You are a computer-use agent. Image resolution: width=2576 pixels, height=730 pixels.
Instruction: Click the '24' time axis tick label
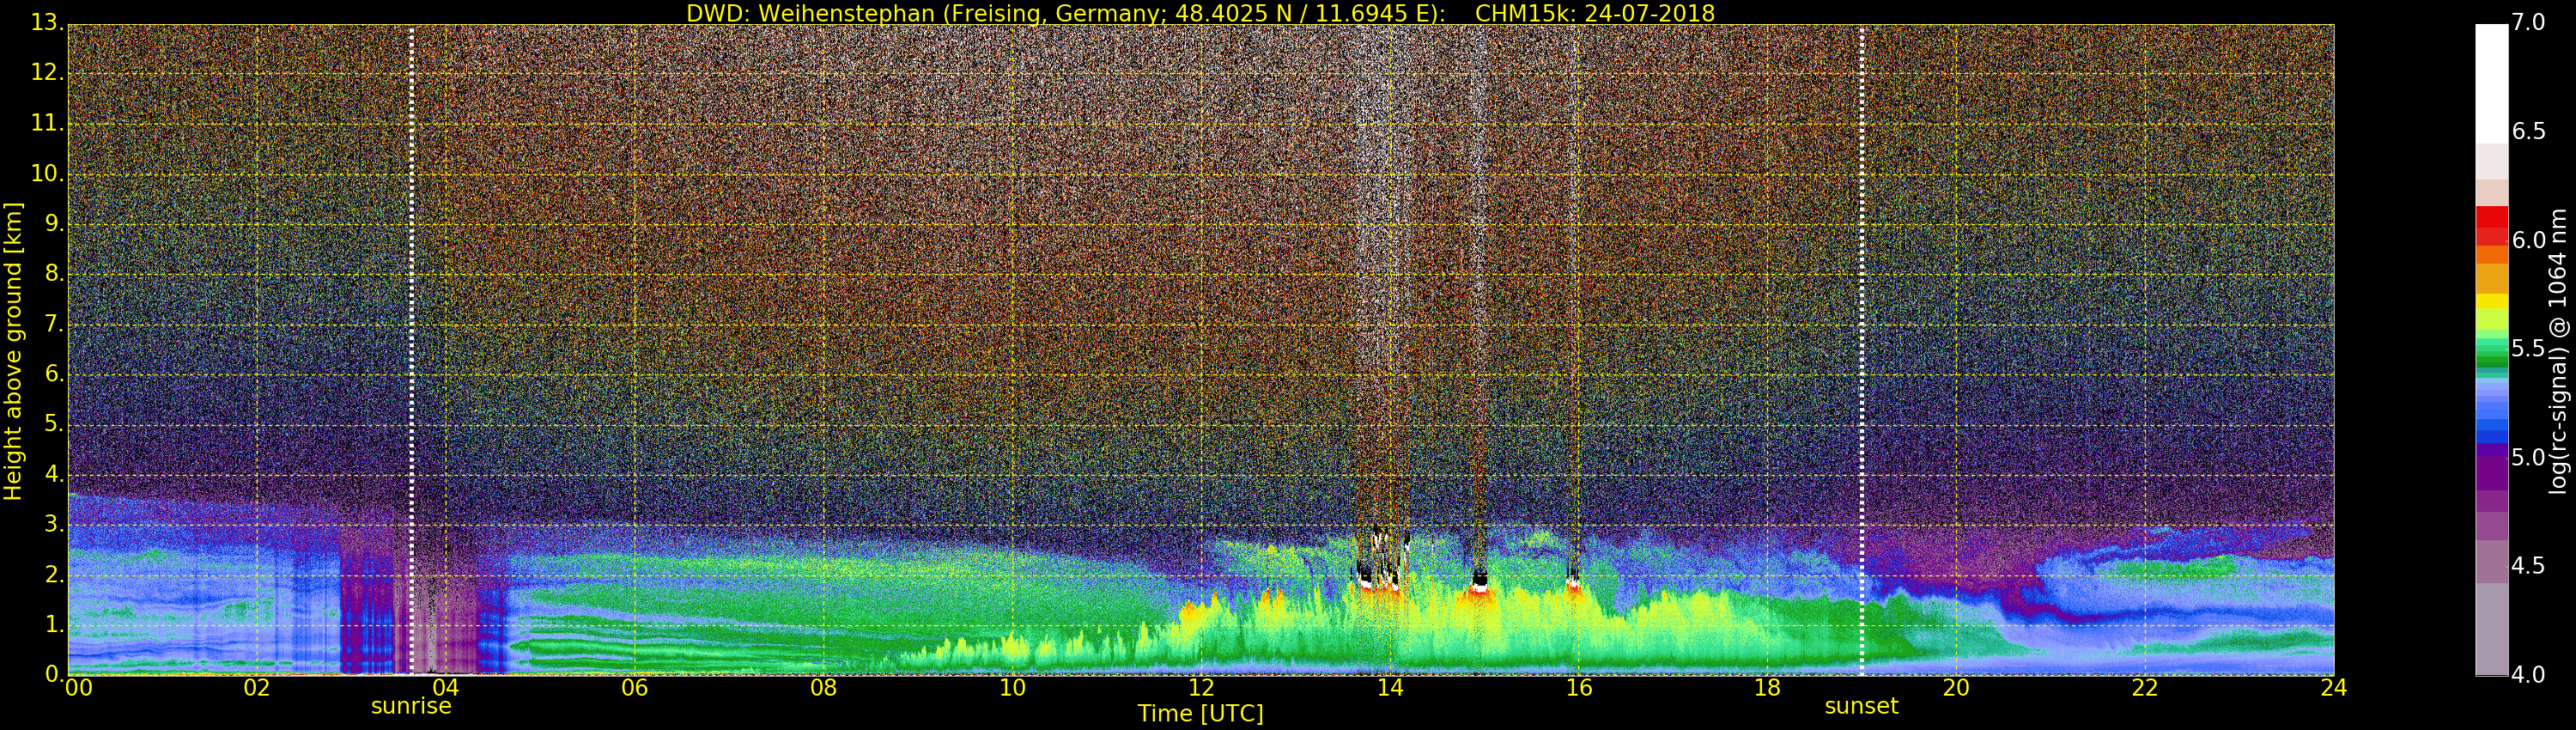pos(2334,687)
